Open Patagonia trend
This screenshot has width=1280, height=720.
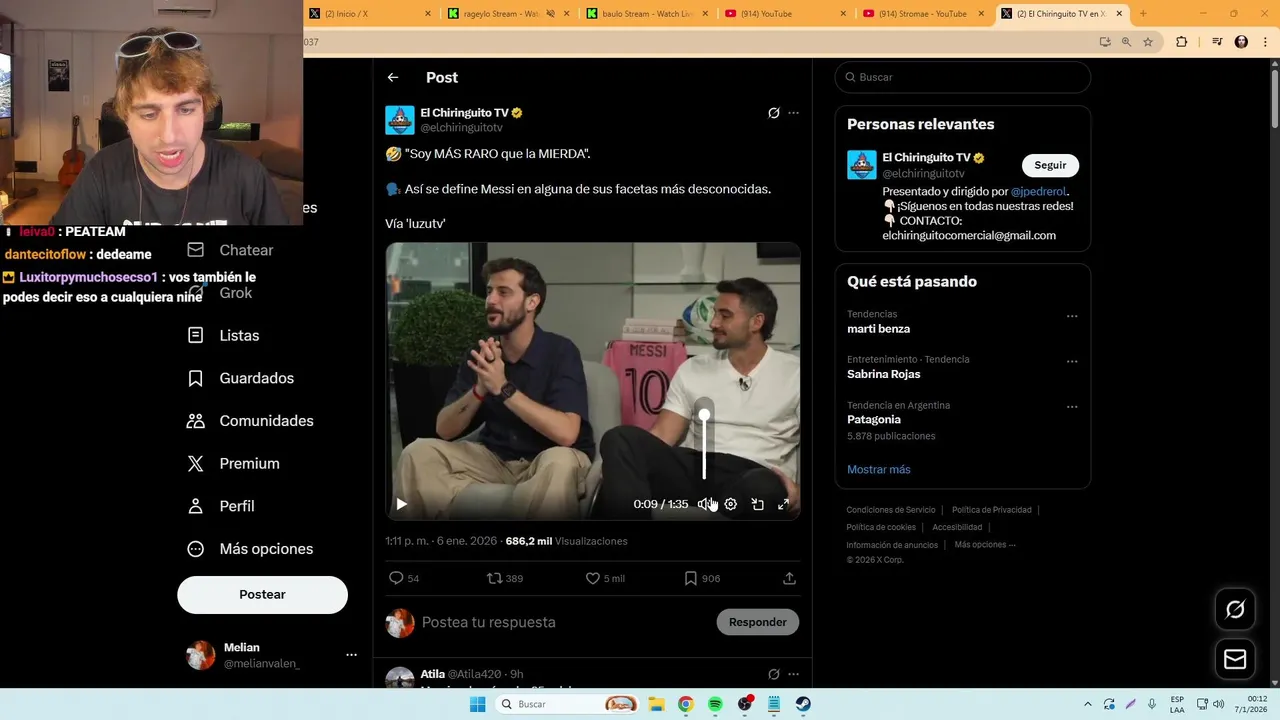click(874, 419)
